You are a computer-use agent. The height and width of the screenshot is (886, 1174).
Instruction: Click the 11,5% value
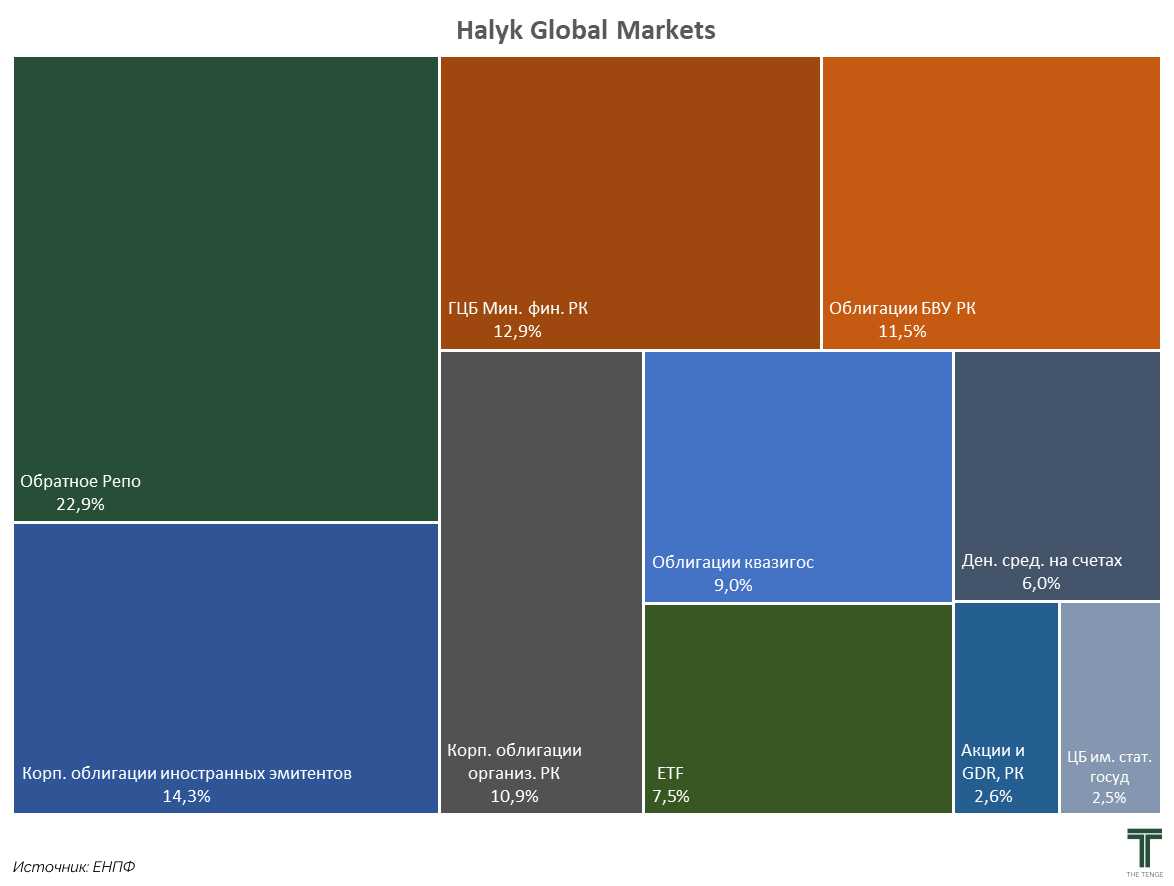902,331
